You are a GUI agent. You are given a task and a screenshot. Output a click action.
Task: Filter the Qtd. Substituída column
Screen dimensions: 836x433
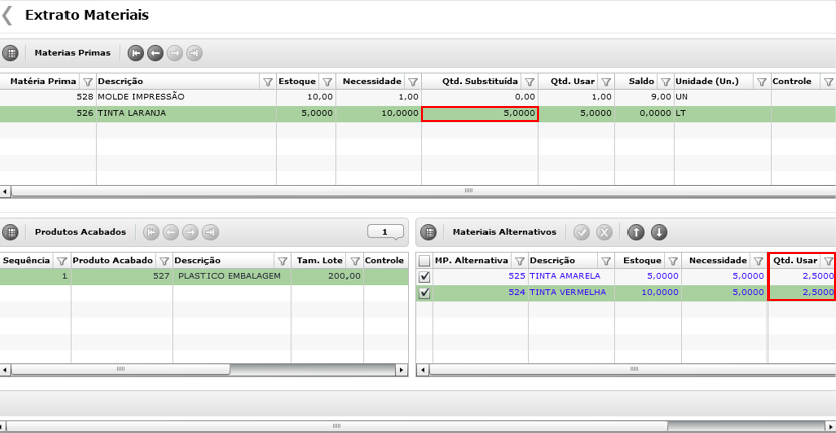tap(529, 82)
